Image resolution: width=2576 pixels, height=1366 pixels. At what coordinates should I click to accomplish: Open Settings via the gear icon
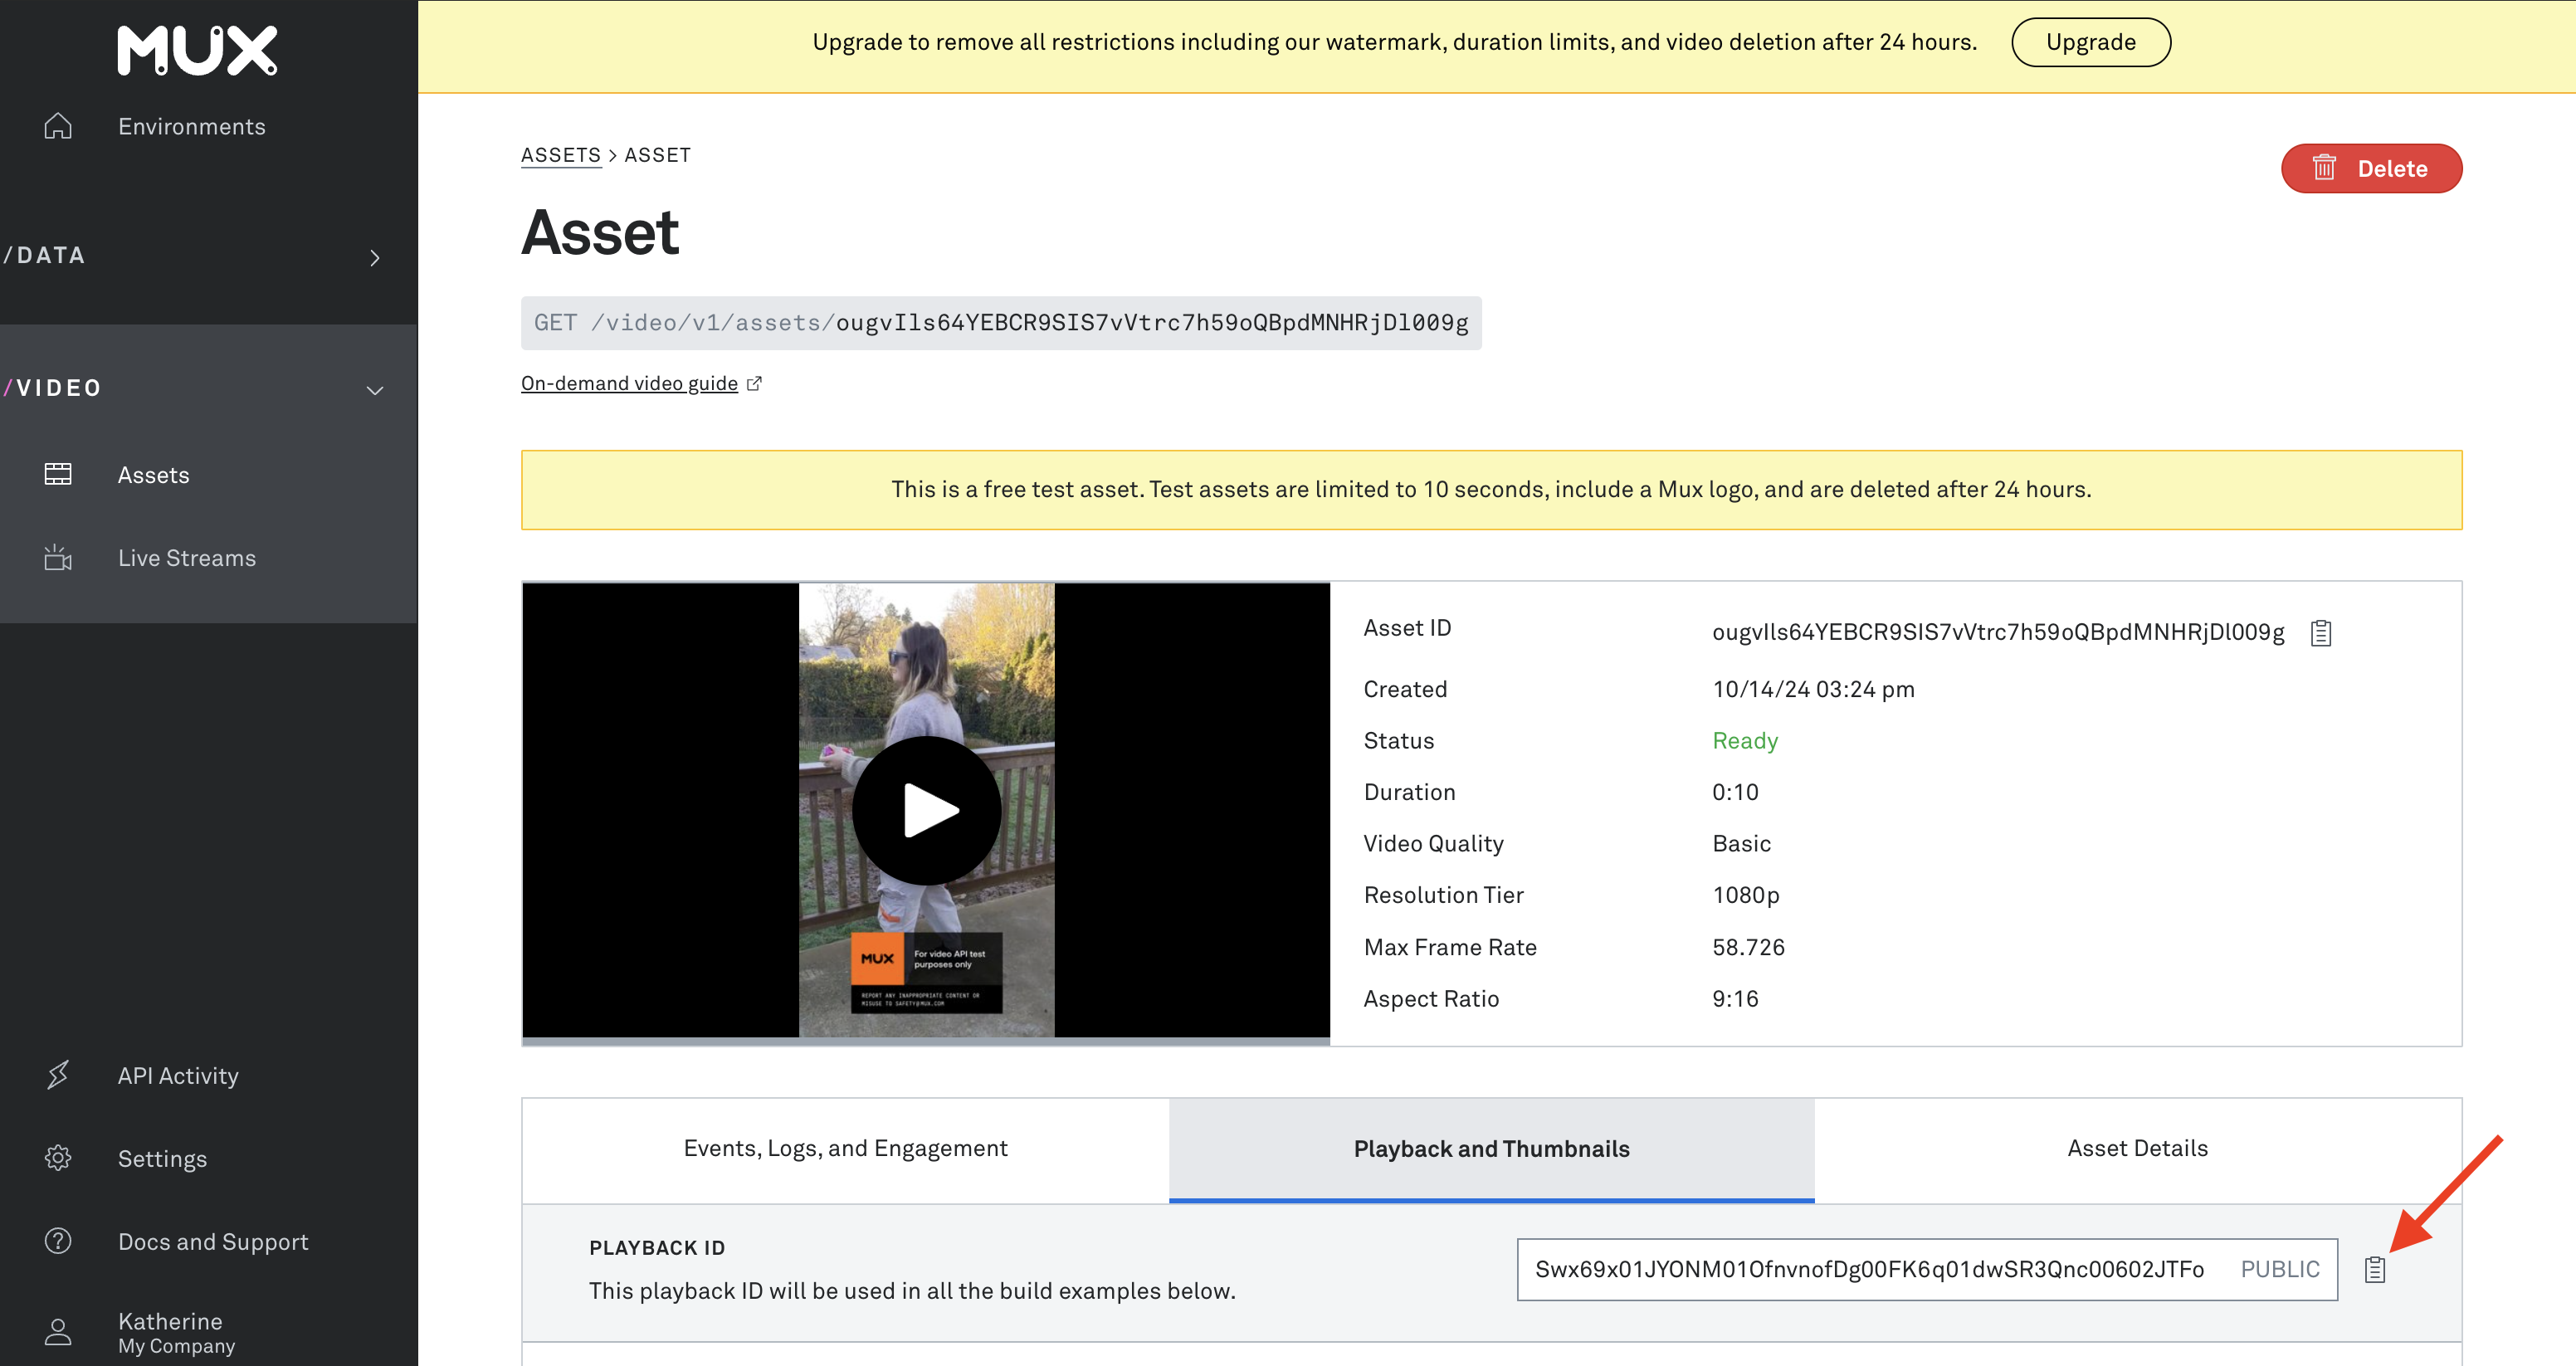58,1158
